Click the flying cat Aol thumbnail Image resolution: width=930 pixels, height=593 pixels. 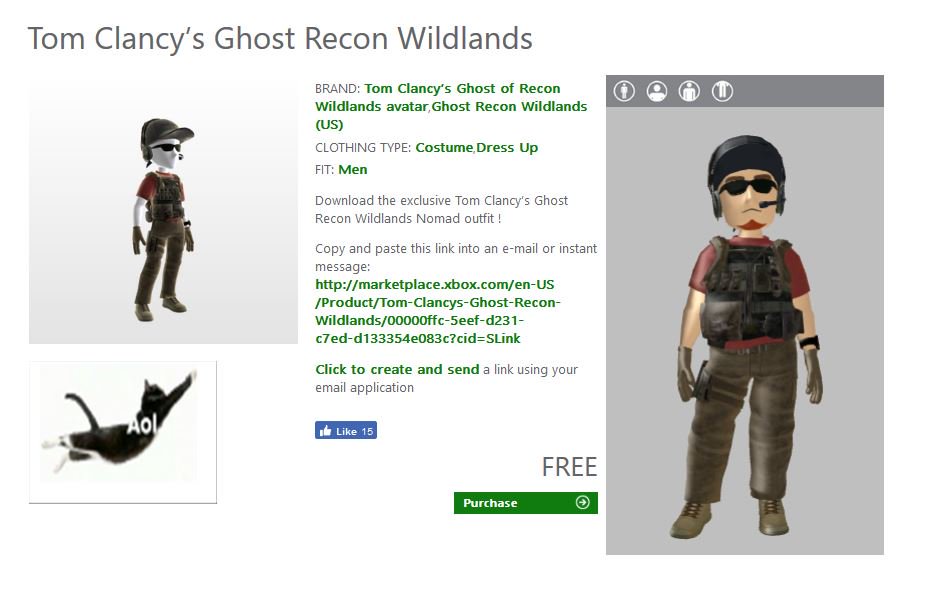pos(123,432)
